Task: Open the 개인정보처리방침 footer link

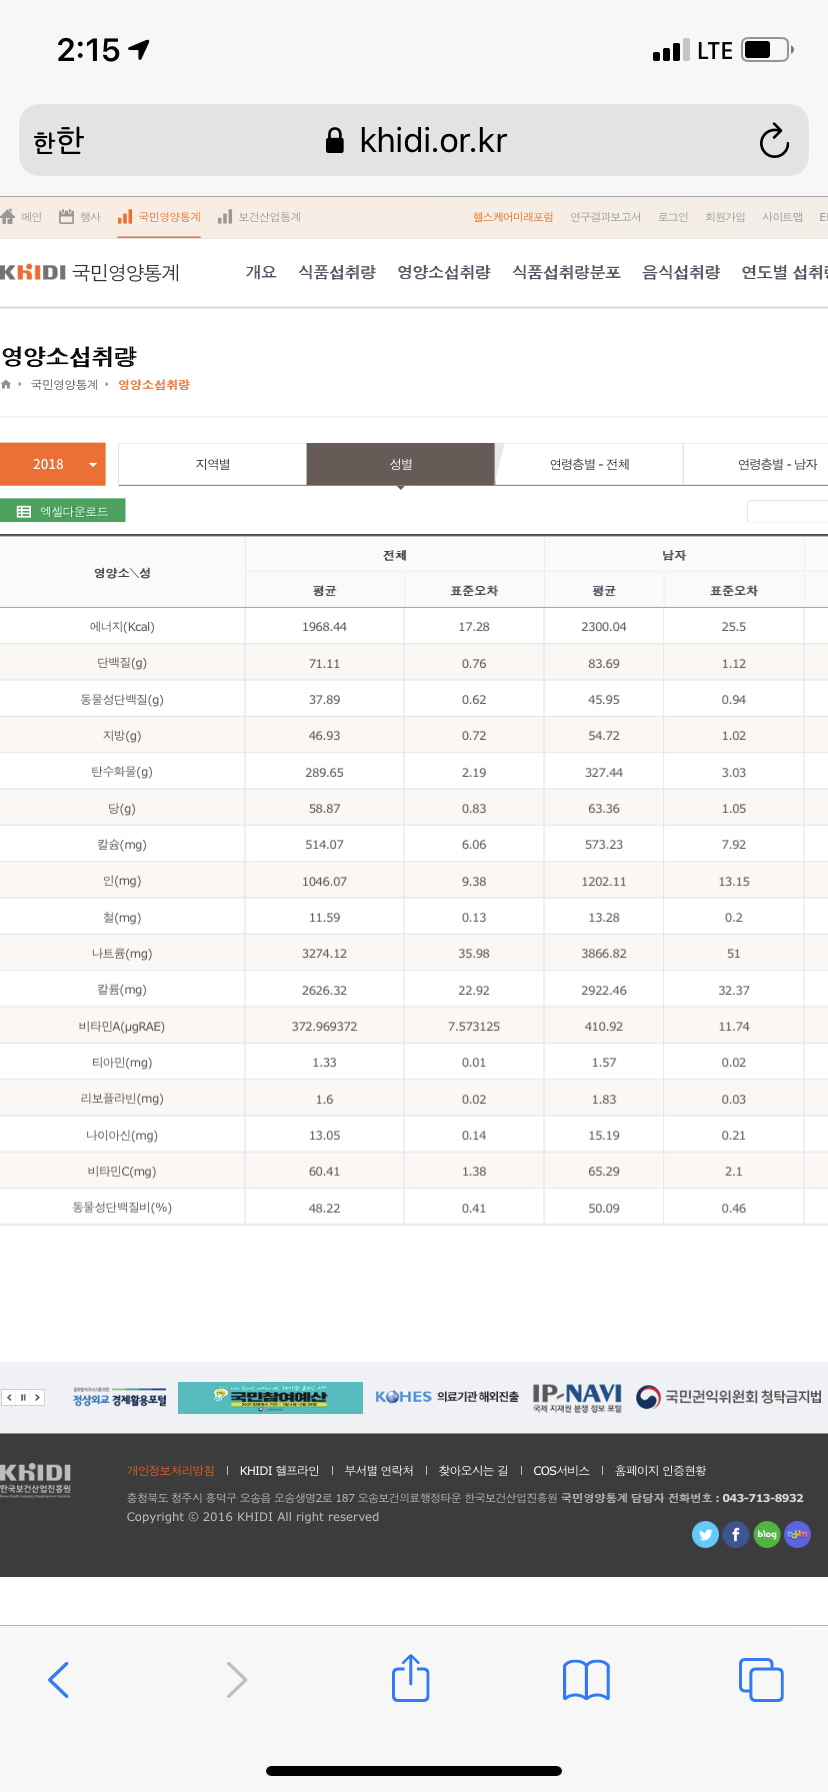Action: coord(170,1470)
